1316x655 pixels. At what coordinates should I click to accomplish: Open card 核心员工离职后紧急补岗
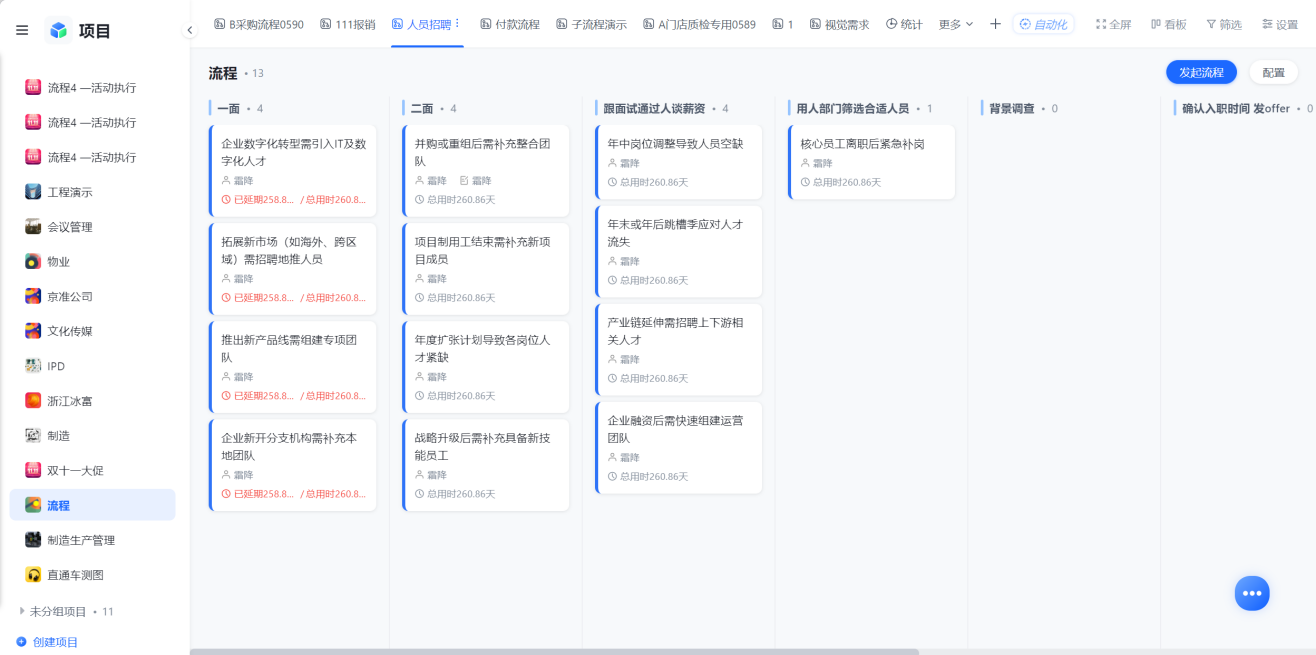click(x=872, y=162)
